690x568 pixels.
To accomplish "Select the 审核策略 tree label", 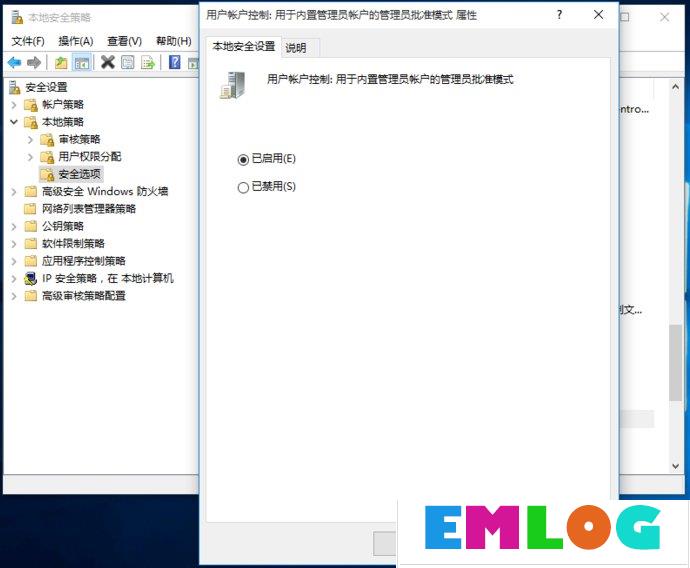I will [x=79, y=139].
